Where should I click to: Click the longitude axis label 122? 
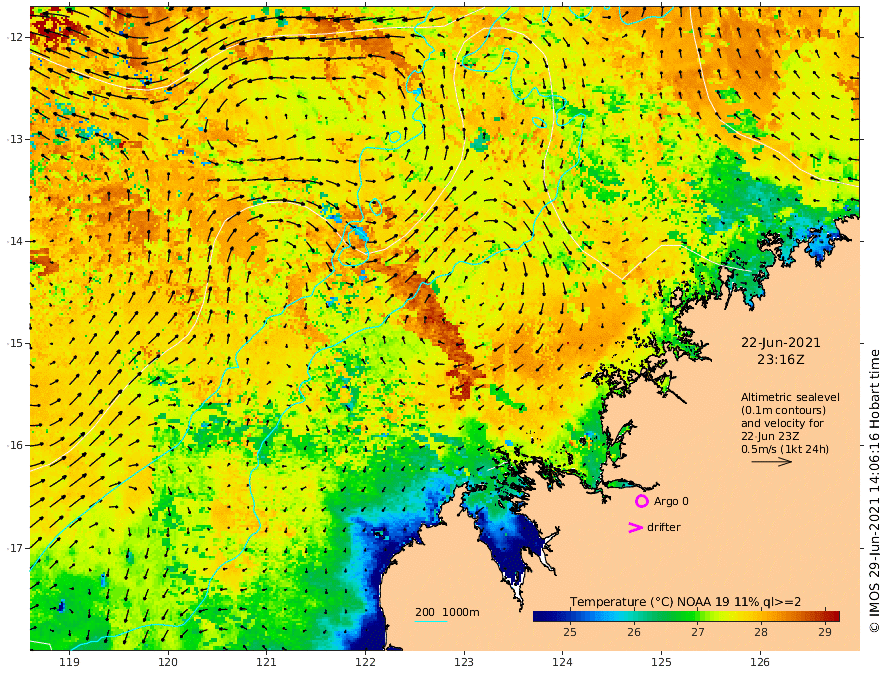(x=365, y=662)
